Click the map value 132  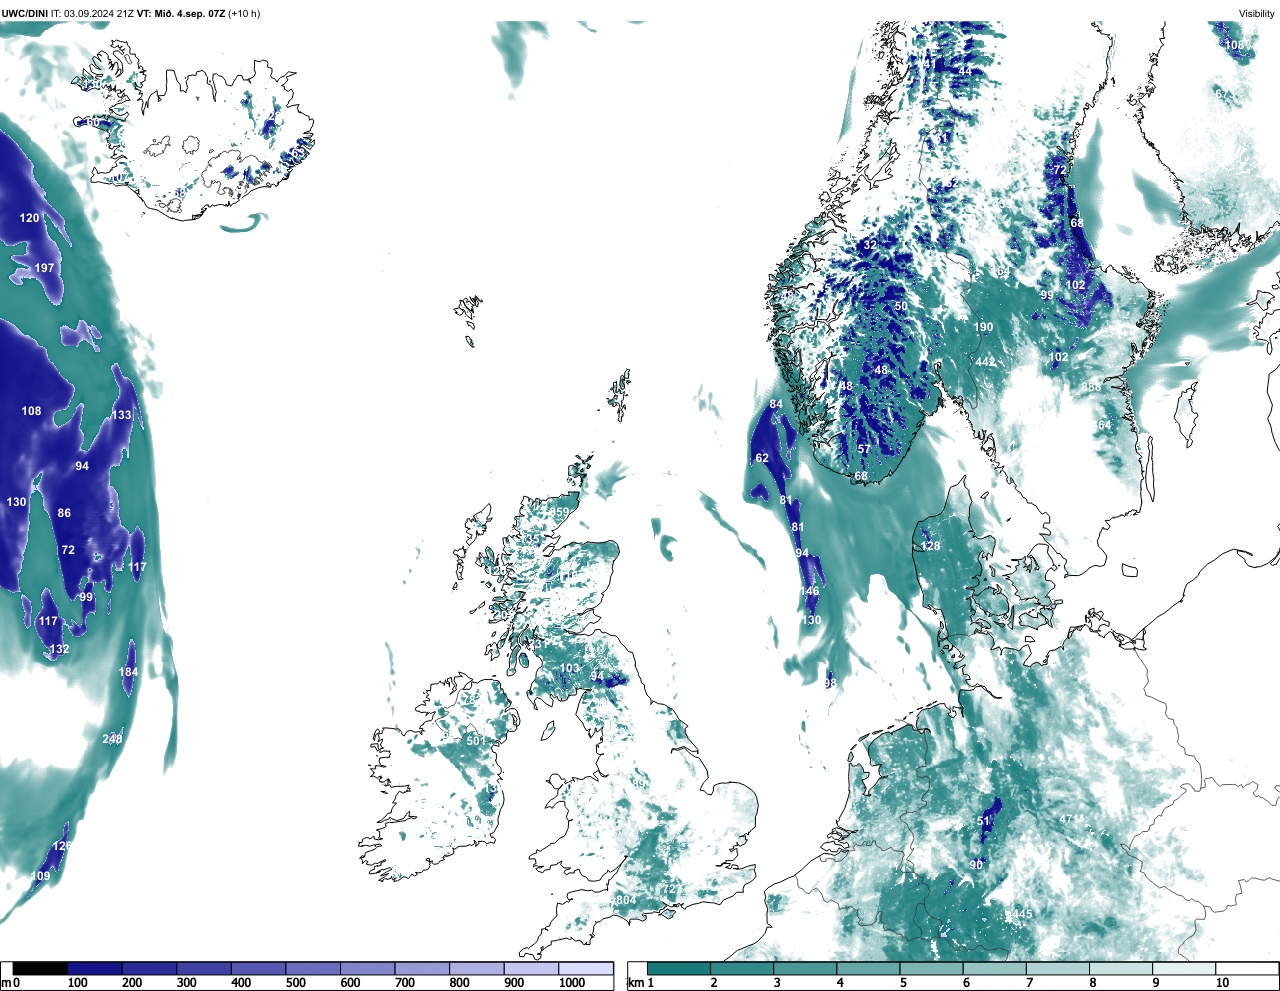59,649
